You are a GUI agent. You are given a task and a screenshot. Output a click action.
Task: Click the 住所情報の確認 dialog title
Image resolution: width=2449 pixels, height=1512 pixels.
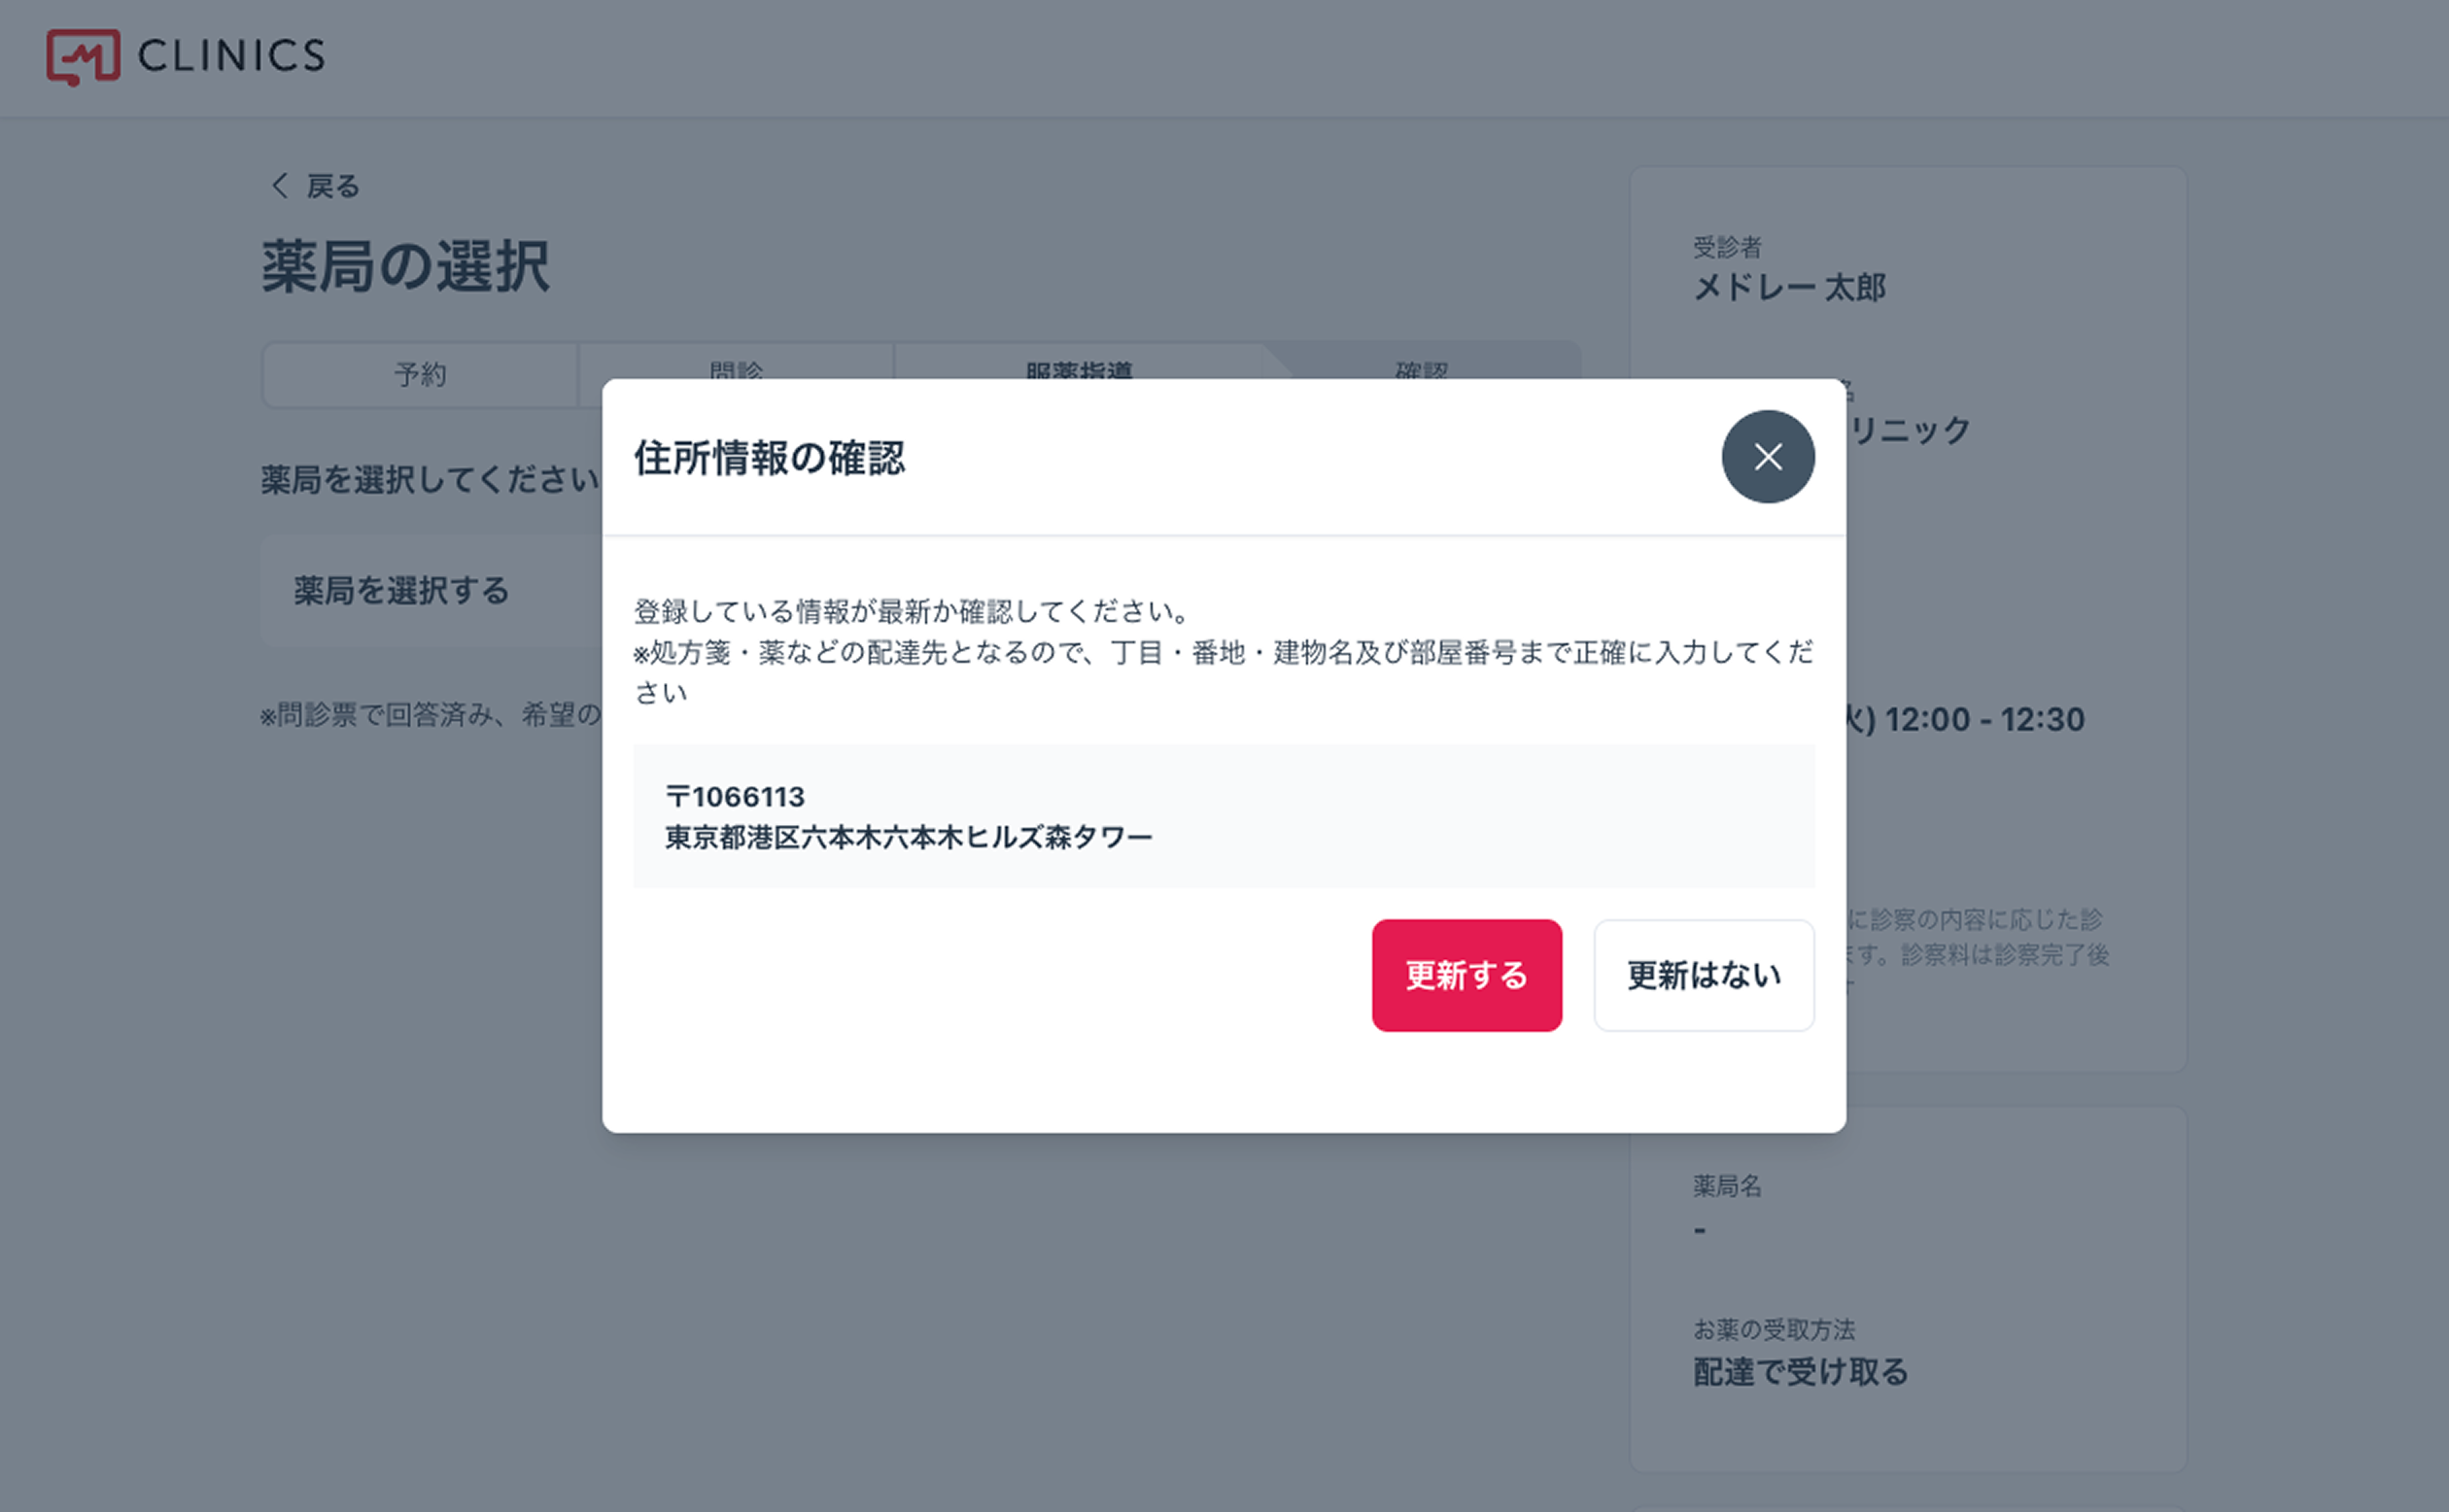[x=769, y=458]
